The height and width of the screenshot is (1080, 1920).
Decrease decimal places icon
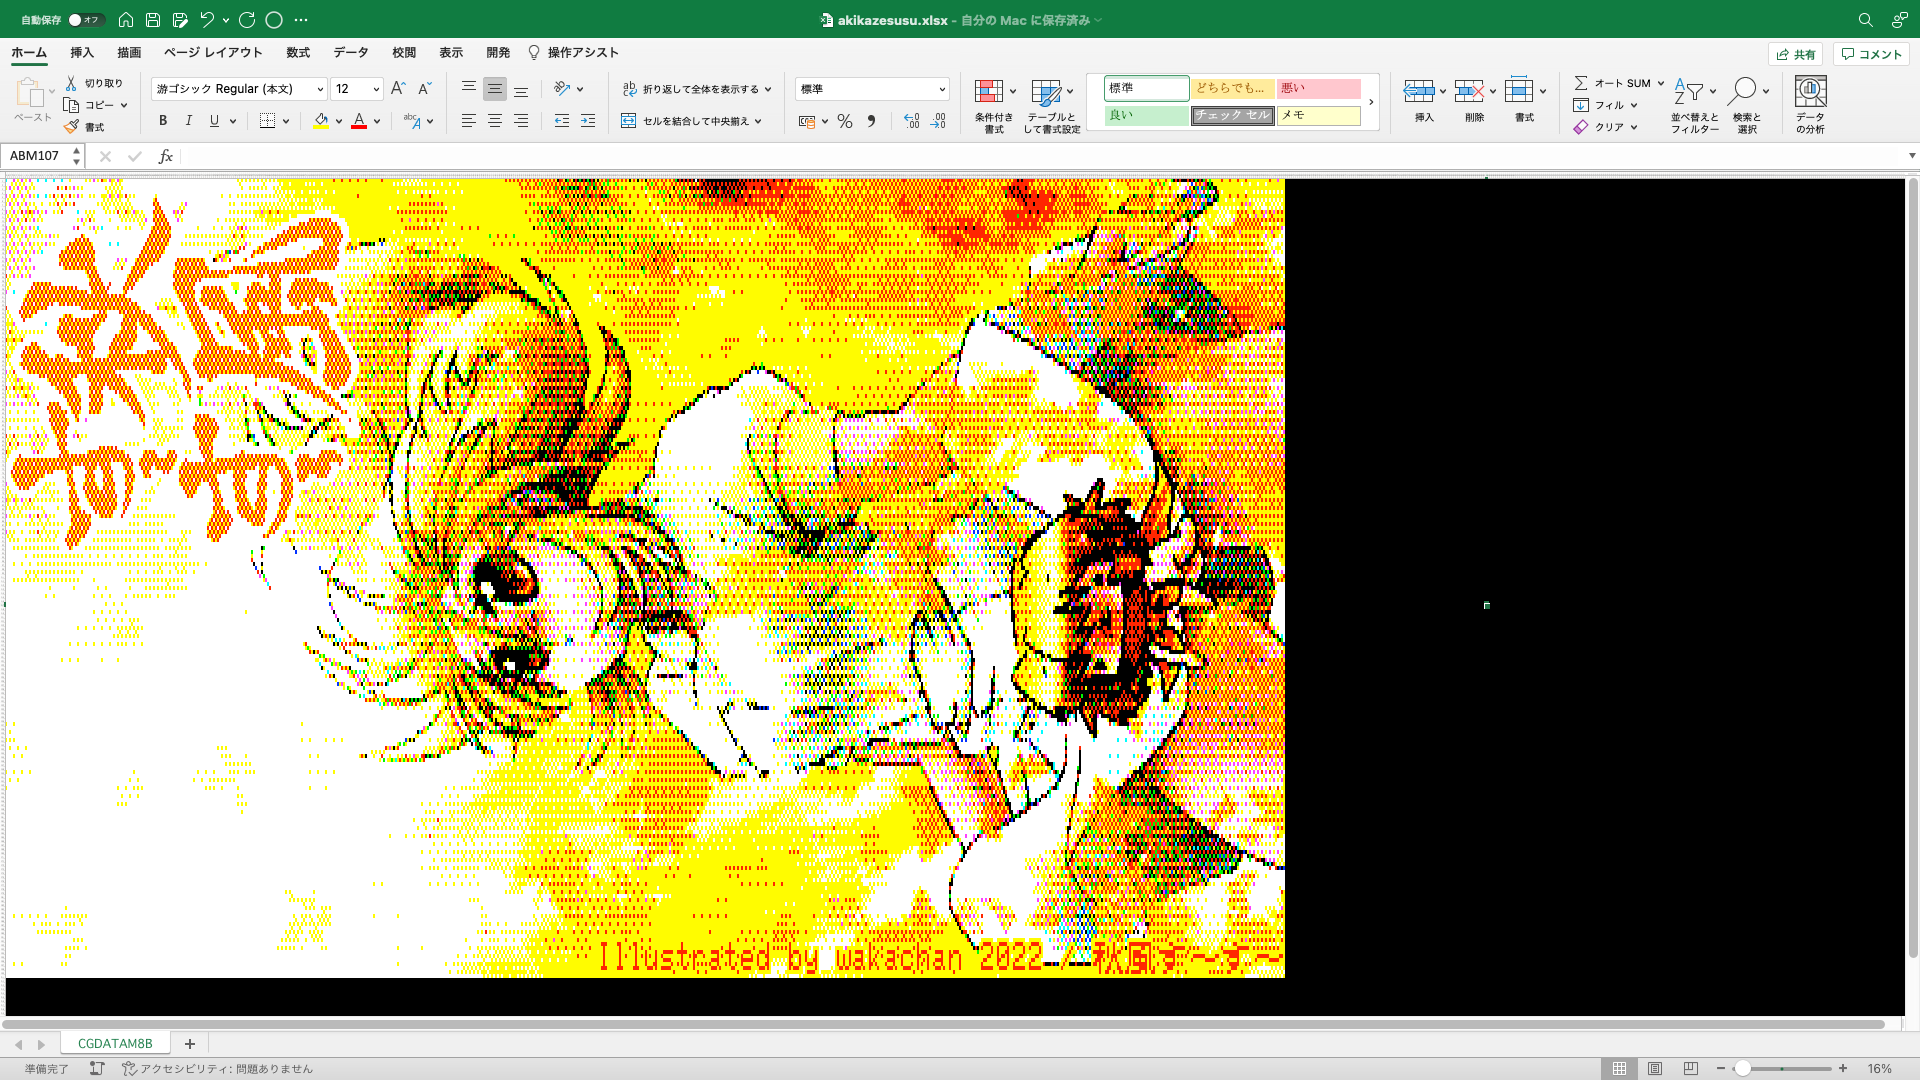click(938, 121)
